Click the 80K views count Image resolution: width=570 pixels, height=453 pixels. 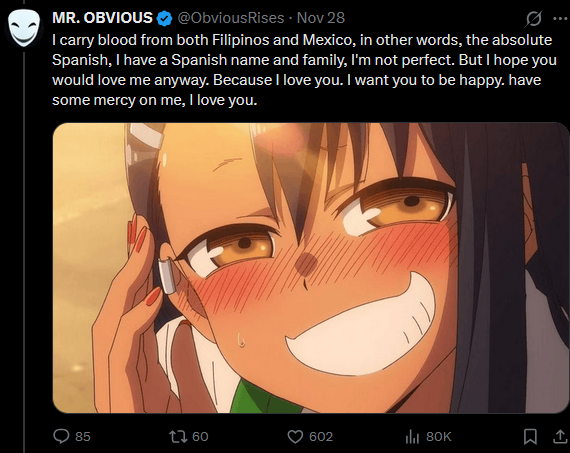[x=439, y=437]
